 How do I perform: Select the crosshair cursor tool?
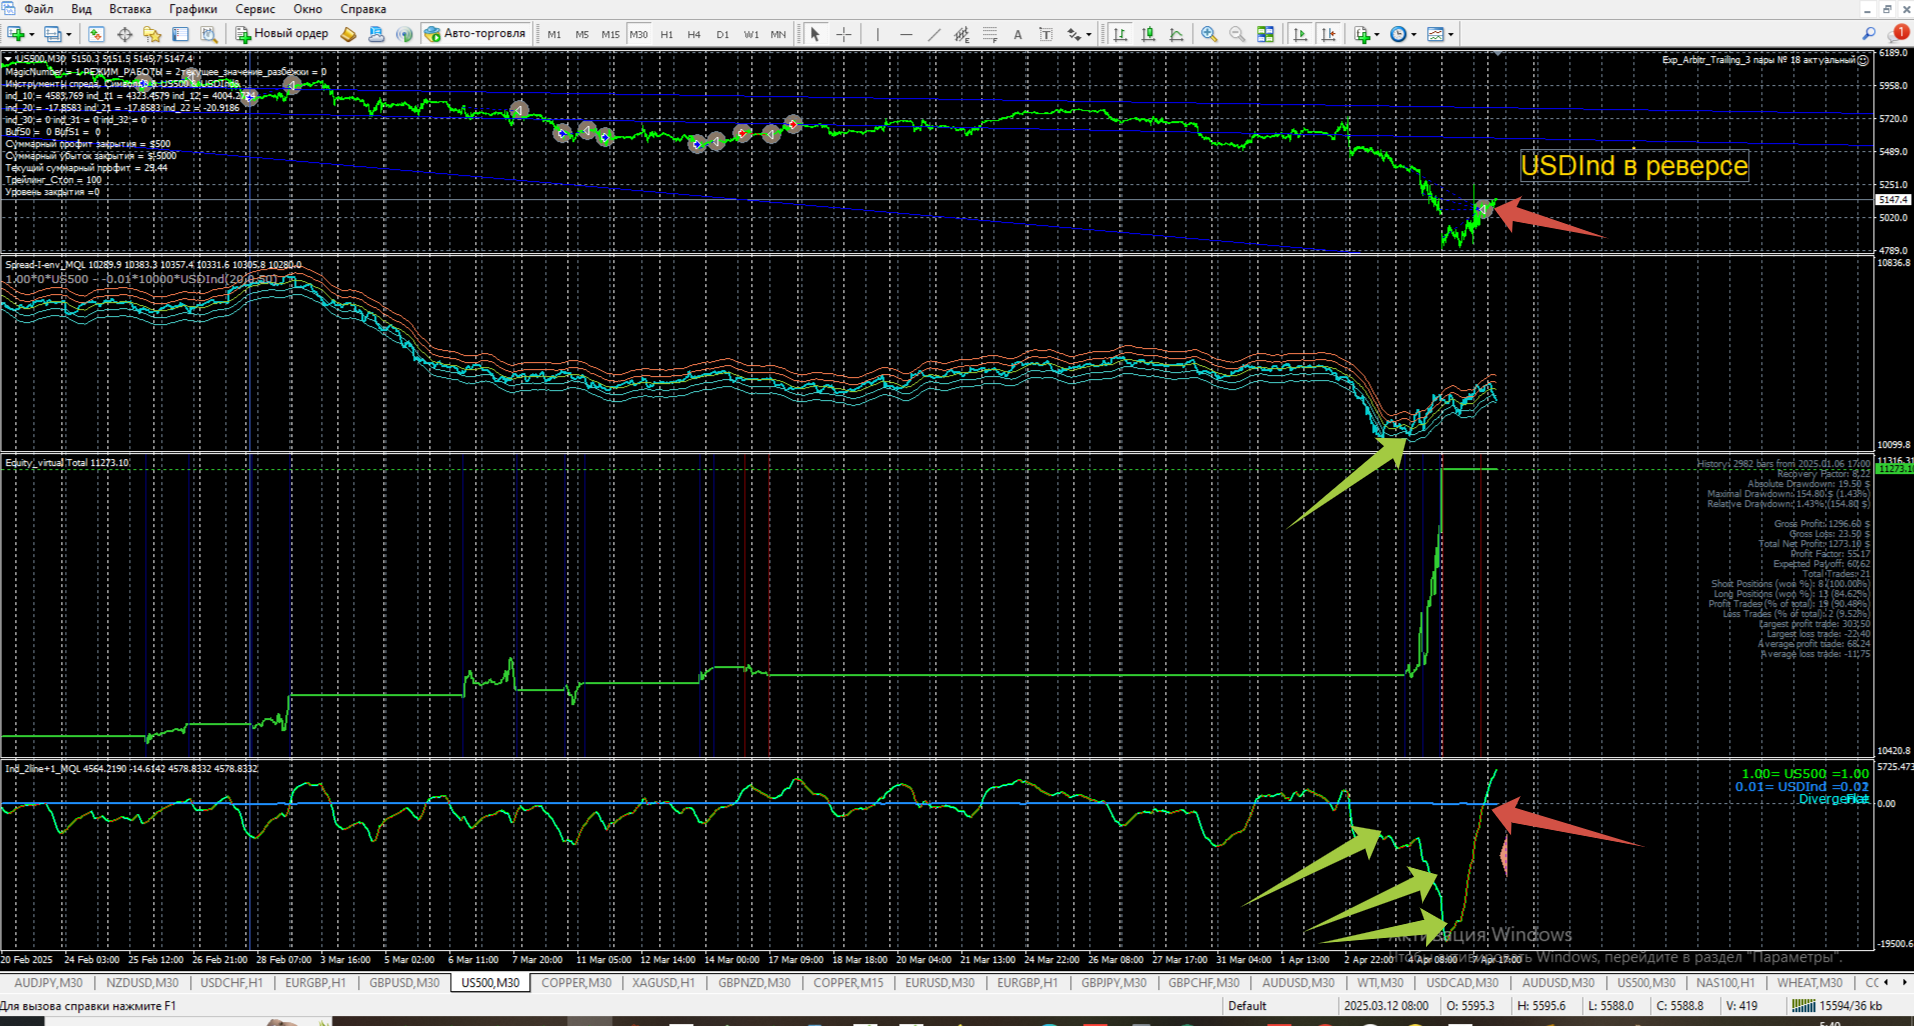point(844,34)
